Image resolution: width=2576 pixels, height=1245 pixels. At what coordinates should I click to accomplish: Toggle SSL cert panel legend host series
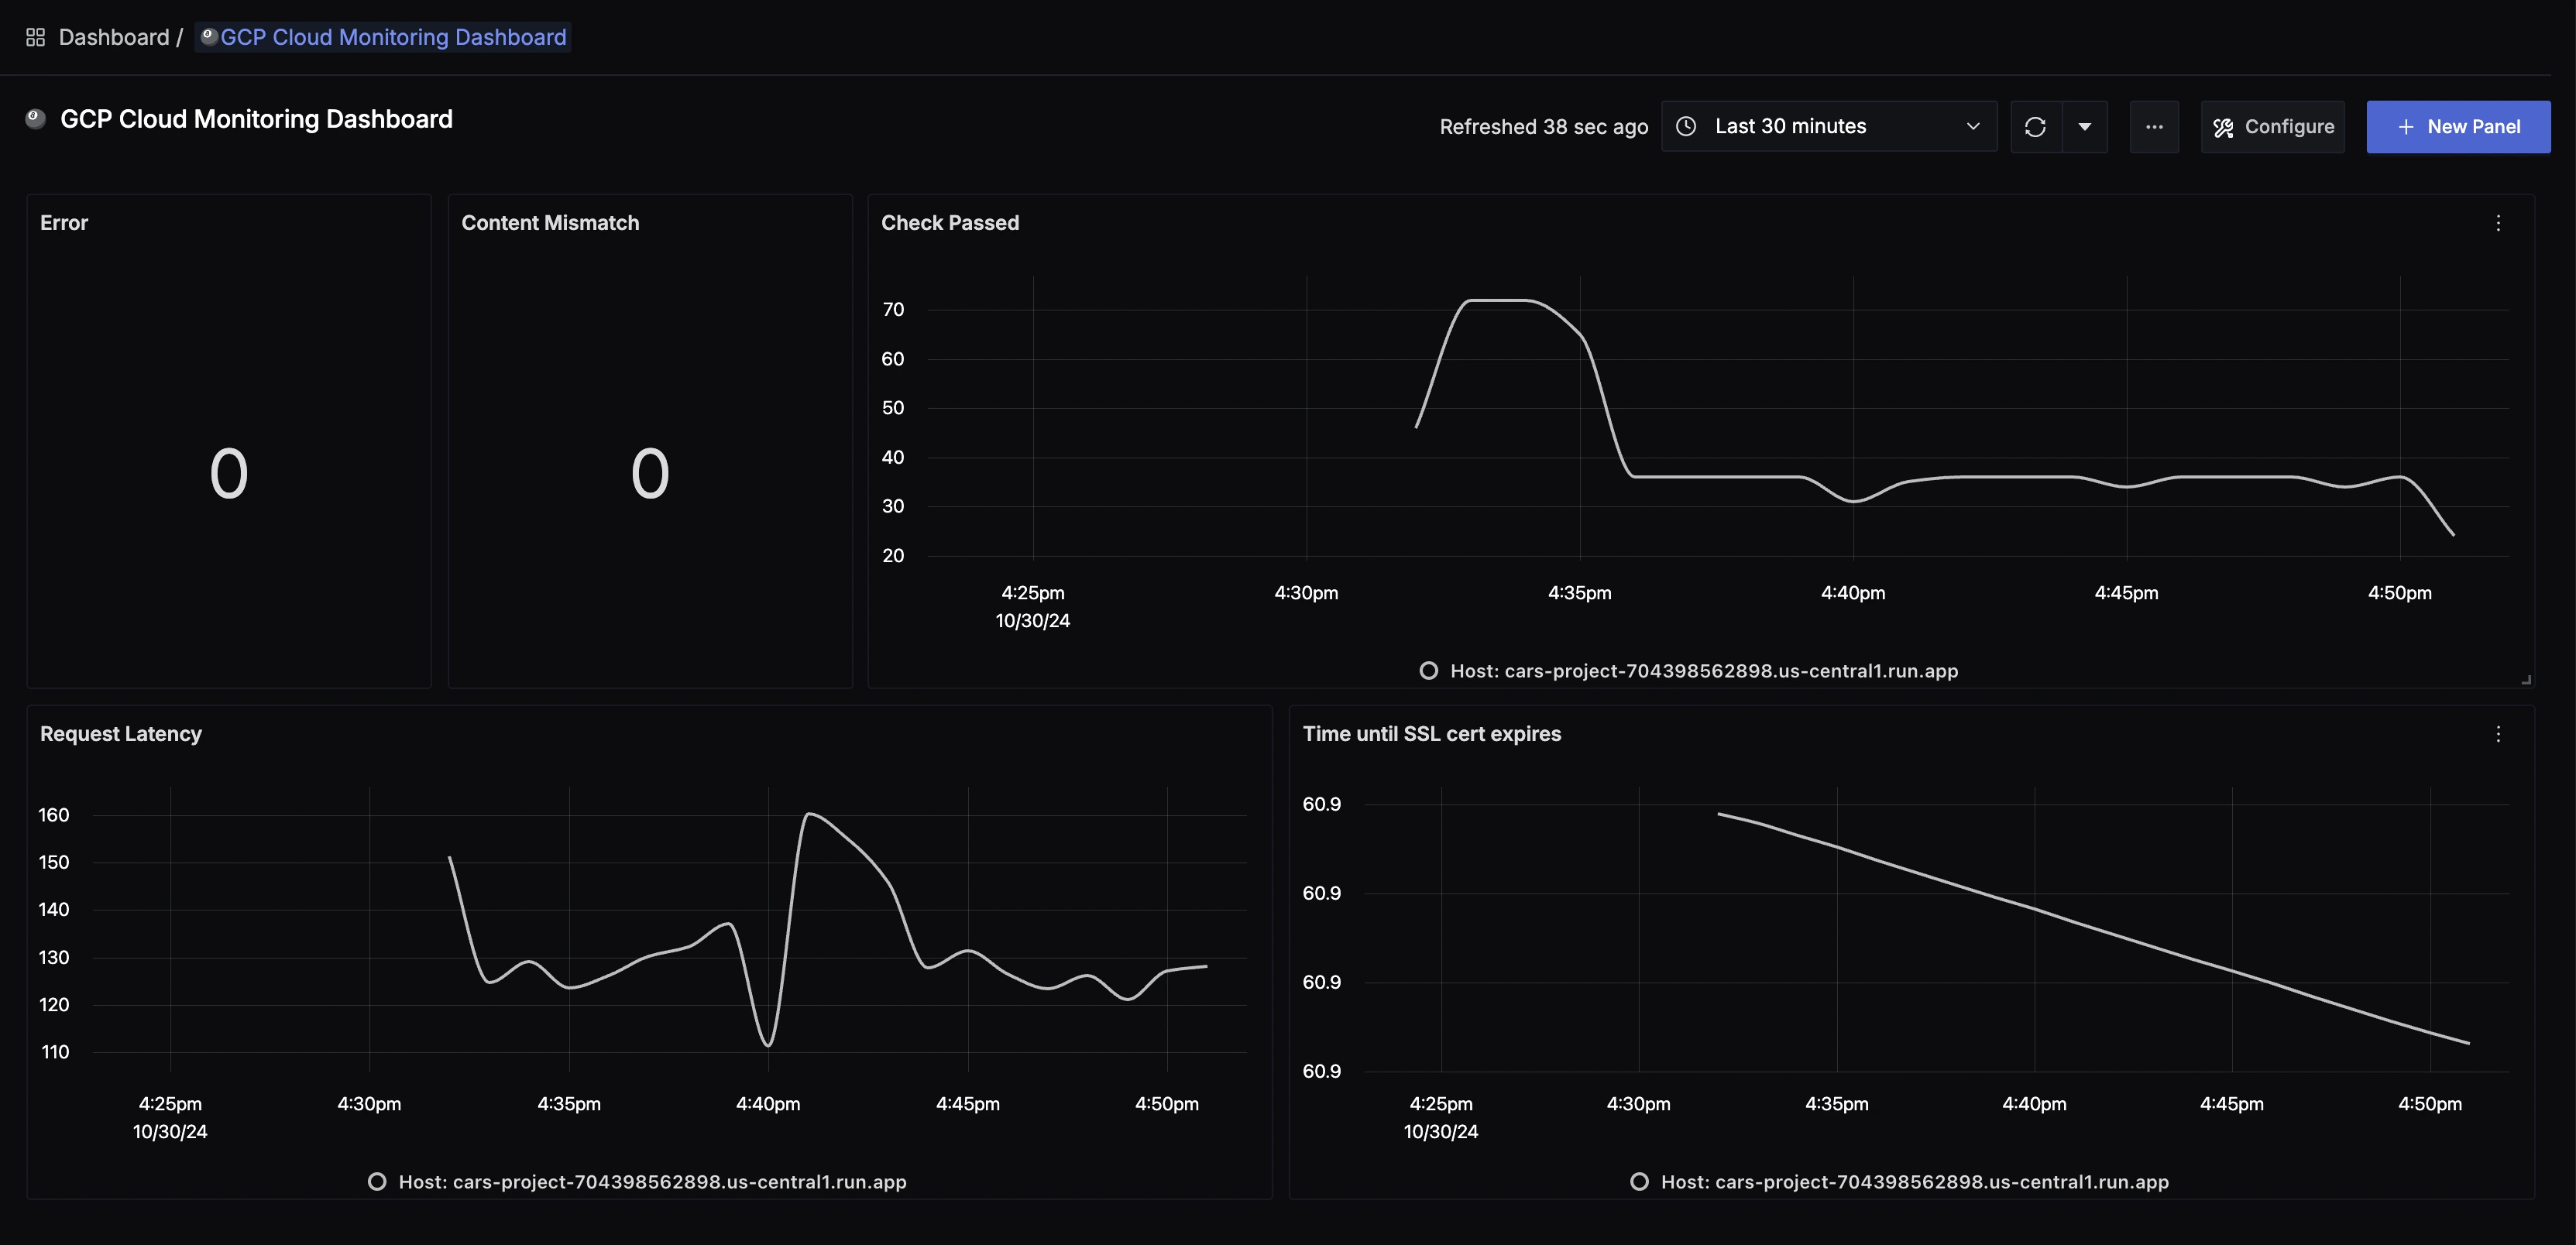tap(1899, 1182)
